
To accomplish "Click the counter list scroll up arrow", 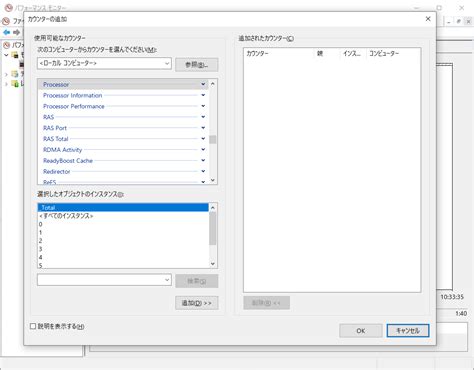I will 213,84.
